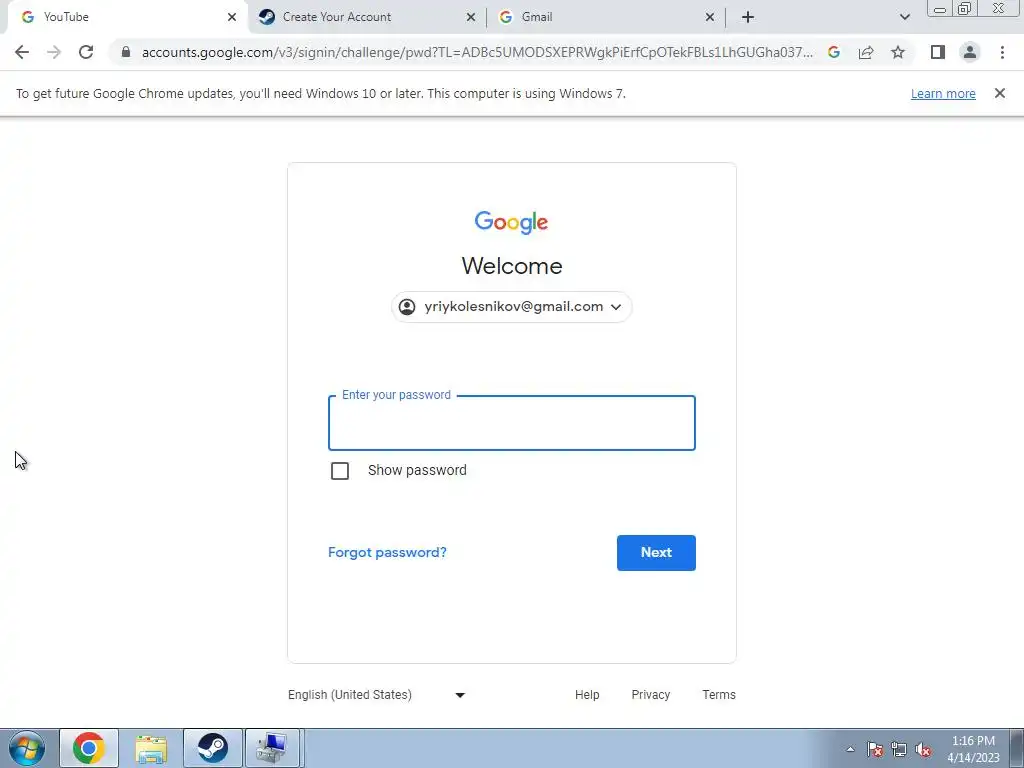Click the network tray icon
Image resolution: width=1024 pixels, height=768 pixels.
tap(899, 749)
